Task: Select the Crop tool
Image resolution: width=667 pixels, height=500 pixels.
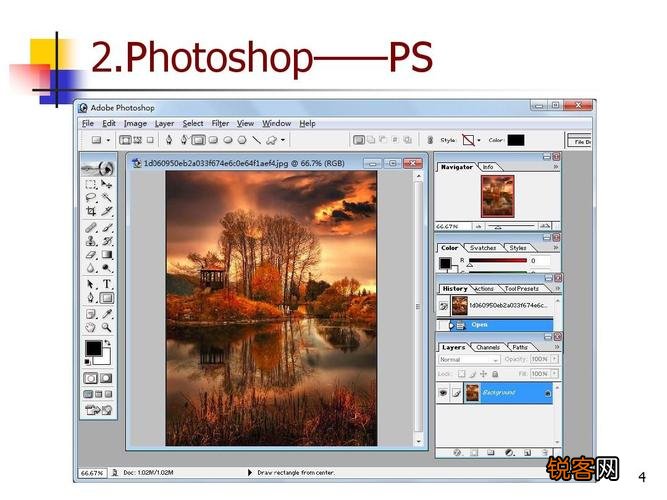Action: (90, 211)
